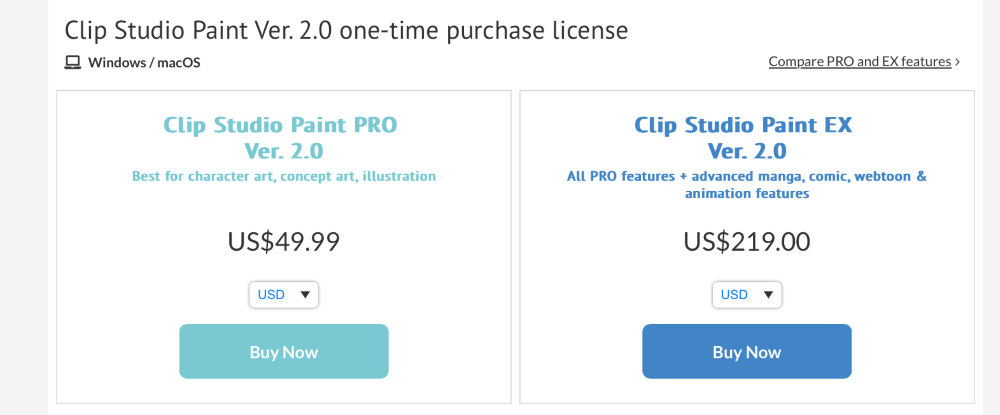Open the Compare PRO and EX features link
The height and width of the screenshot is (415, 1000).
pyautogui.click(x=860, y=62)
